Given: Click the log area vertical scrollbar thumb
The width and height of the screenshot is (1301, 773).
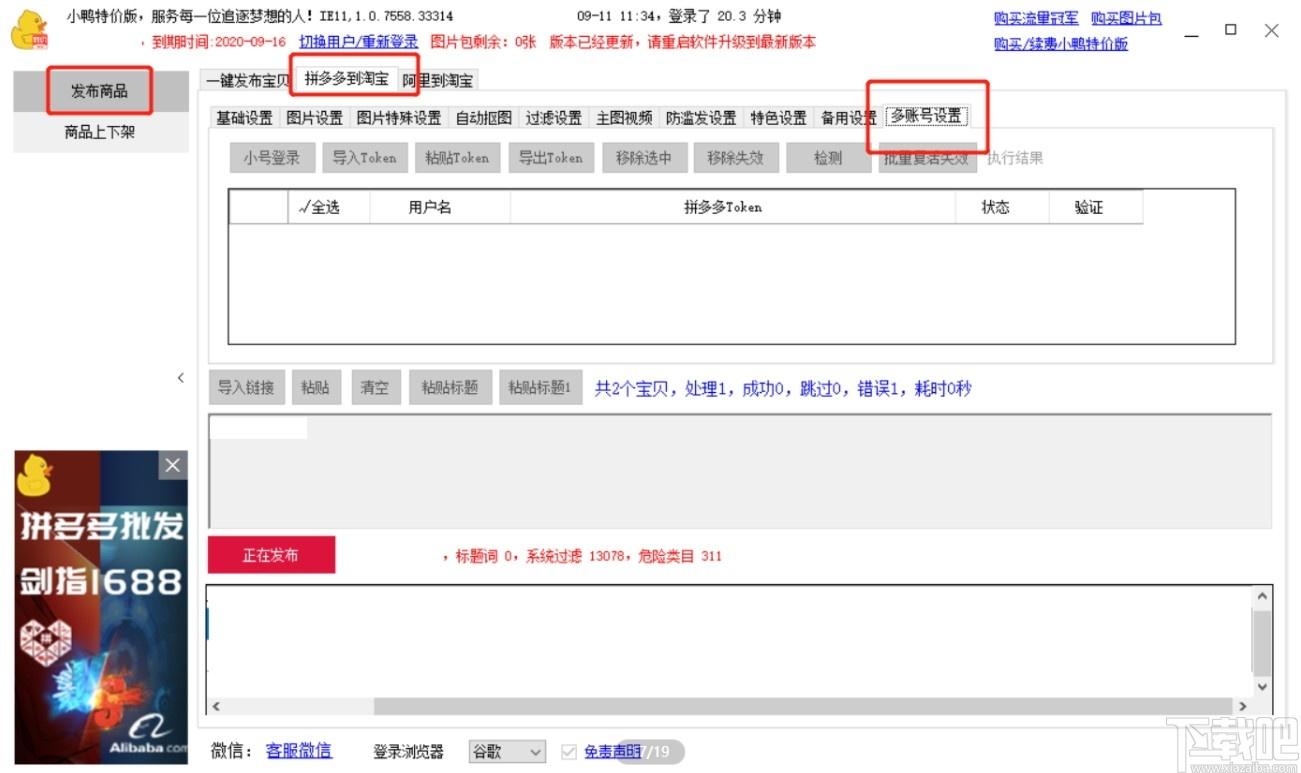Looking at the screenshot, I should (1262, 642).
